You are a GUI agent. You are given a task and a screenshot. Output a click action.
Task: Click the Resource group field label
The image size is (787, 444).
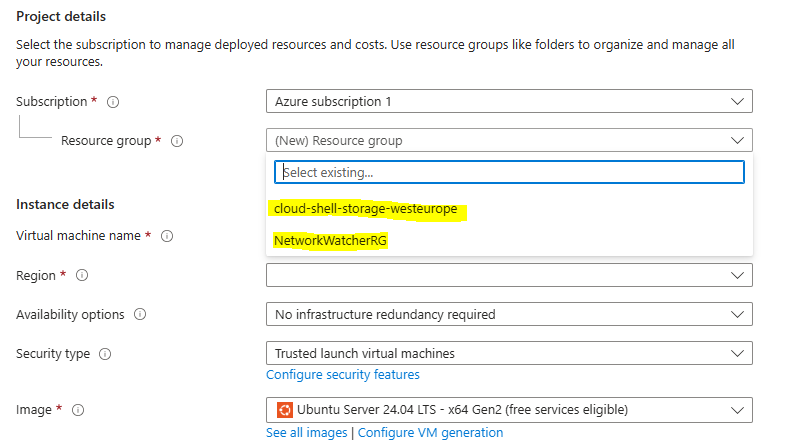pyautogui.click(x=106, y=141)
